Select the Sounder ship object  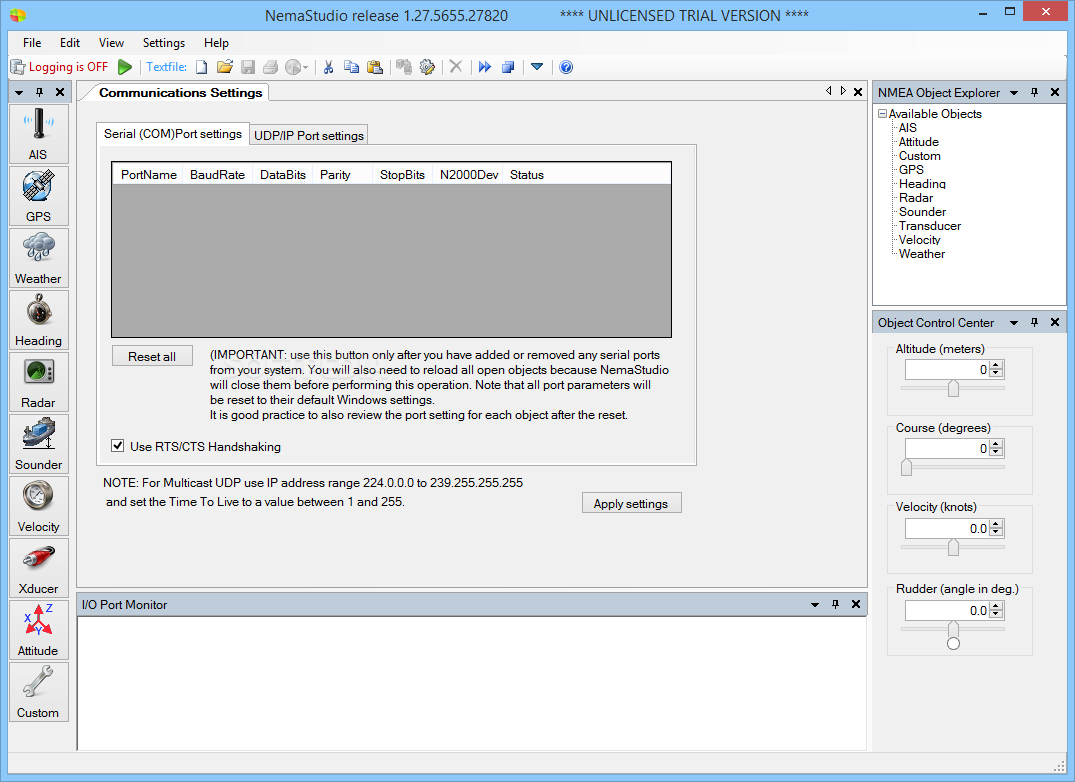pos(38,444)
